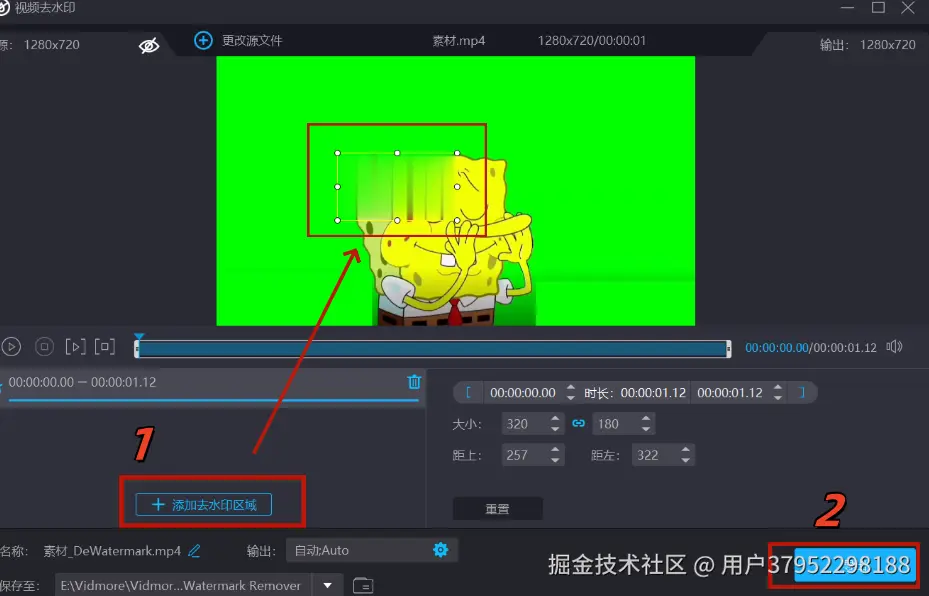Click the top-right handle of the watermark box
This screenshot has height=596, width=929.
457,153
